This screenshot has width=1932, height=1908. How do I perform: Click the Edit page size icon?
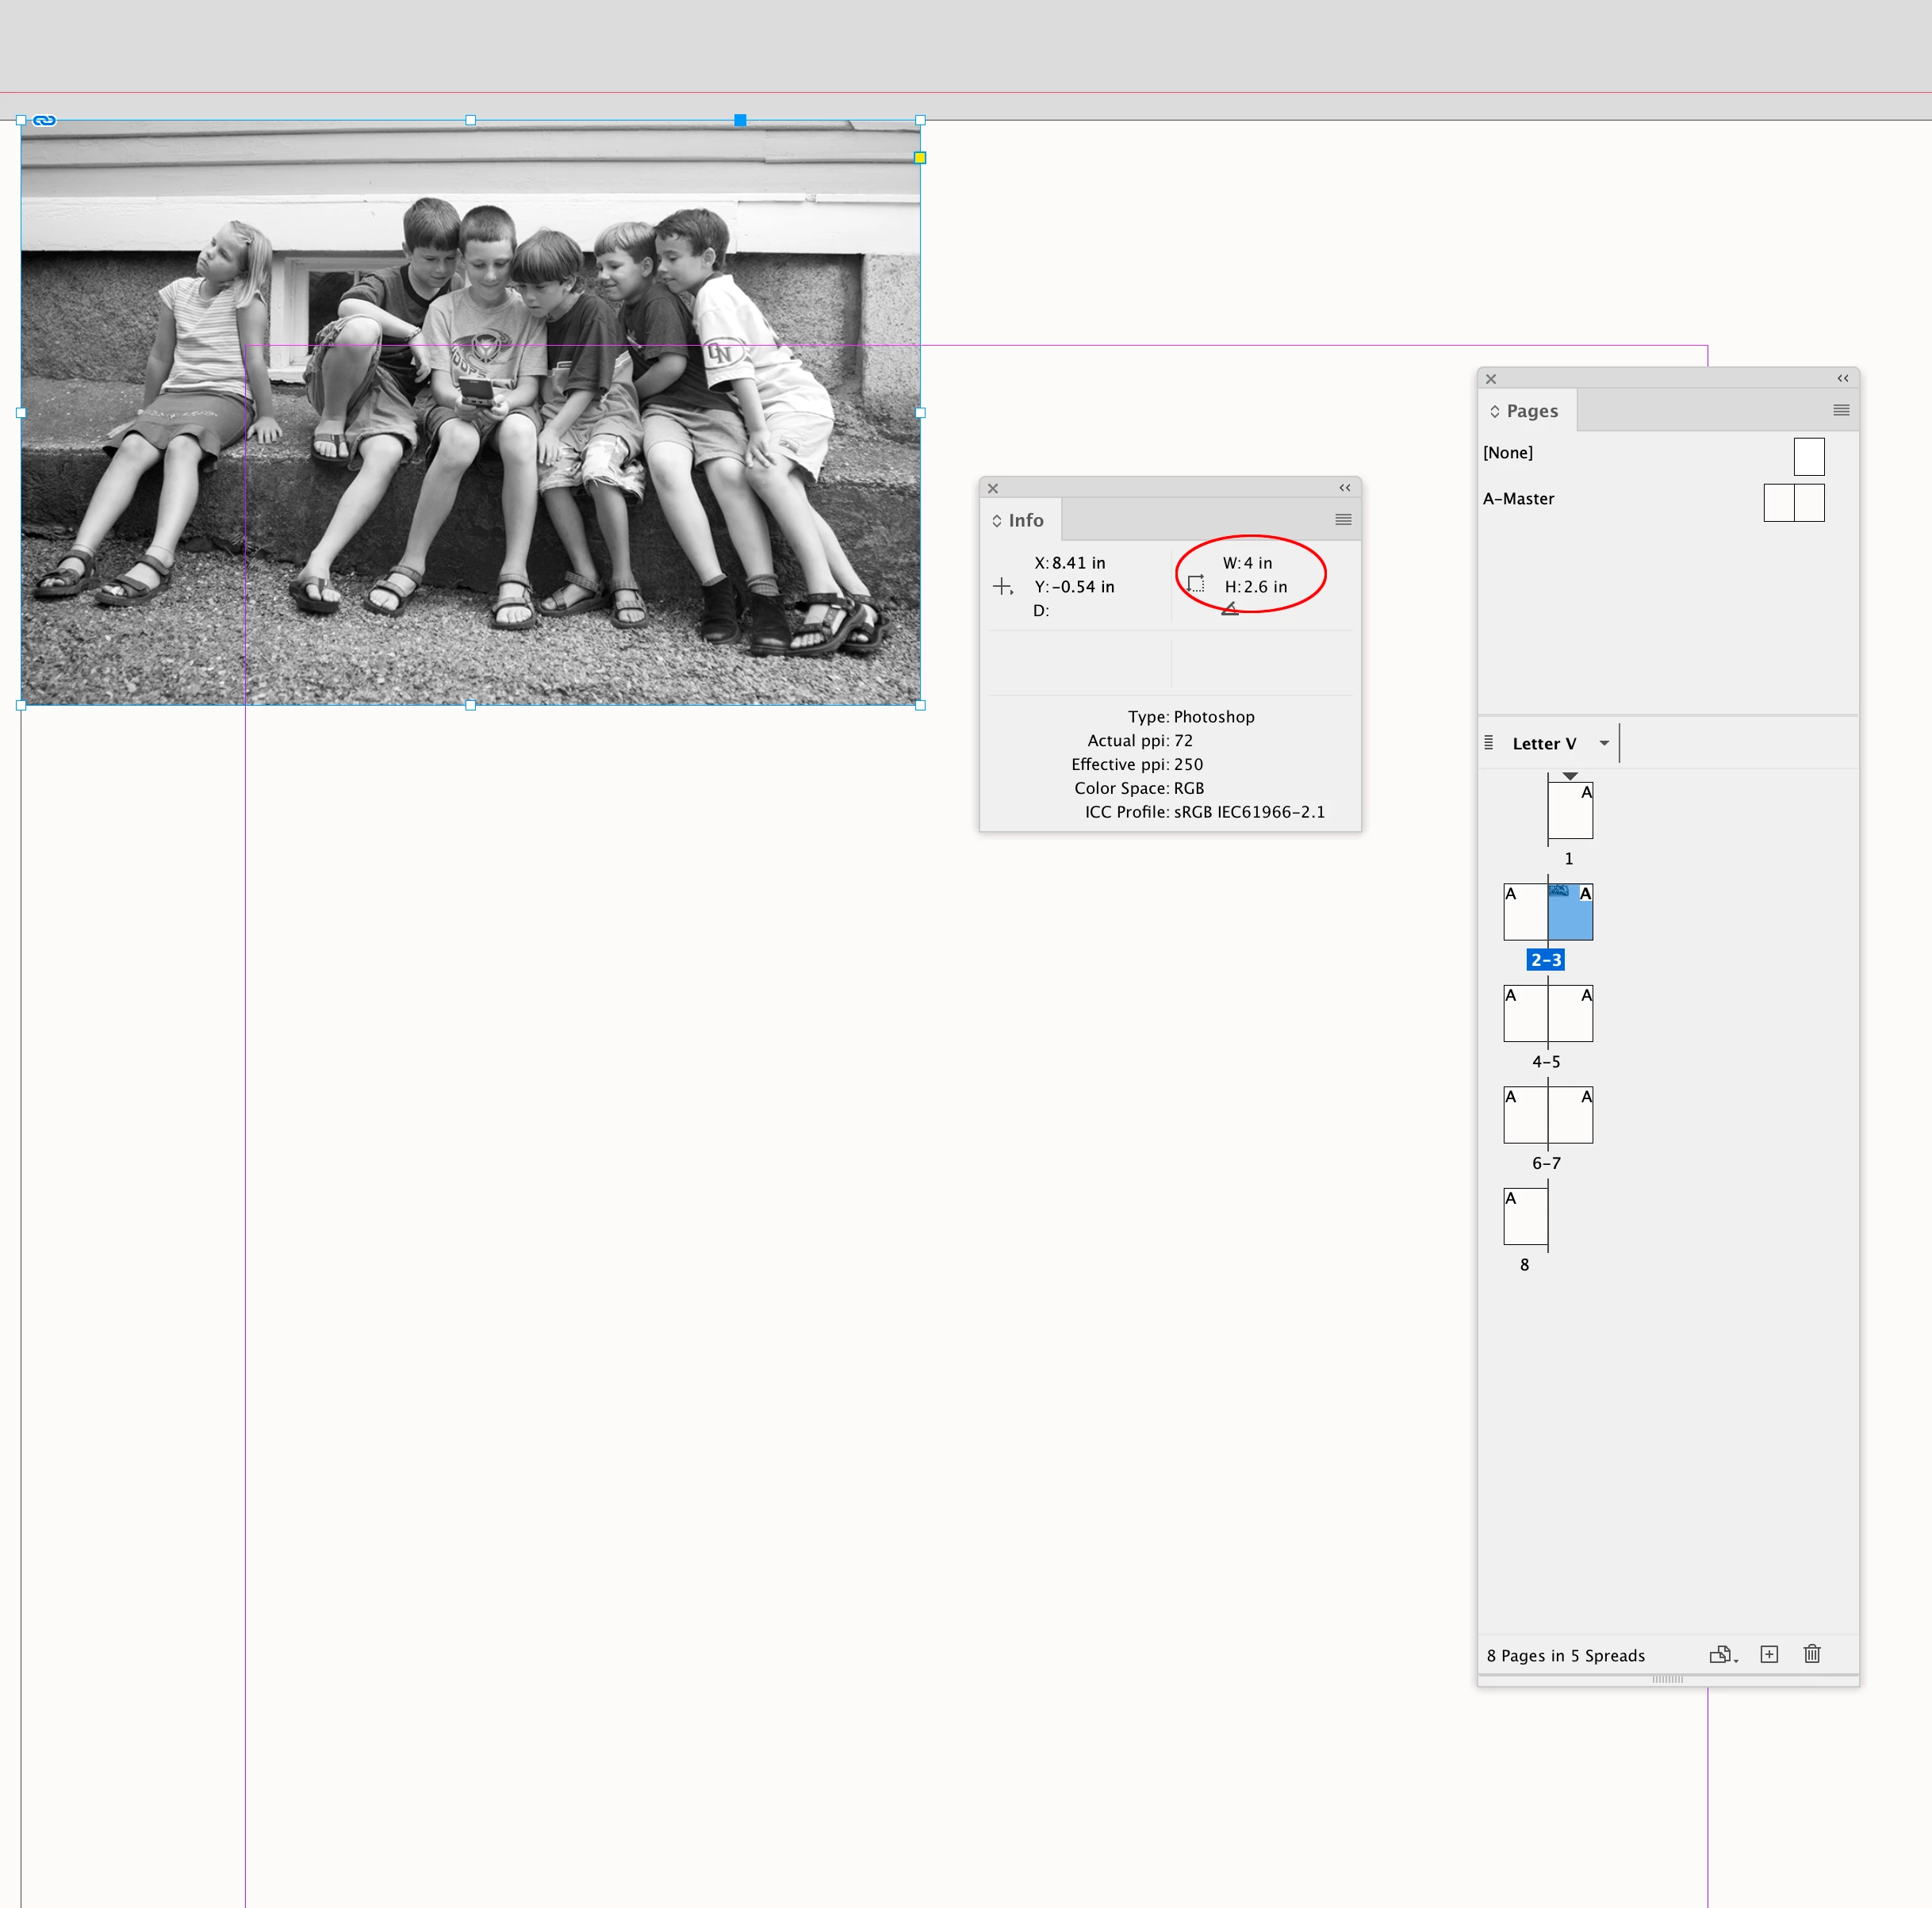pos(1721,1654)
